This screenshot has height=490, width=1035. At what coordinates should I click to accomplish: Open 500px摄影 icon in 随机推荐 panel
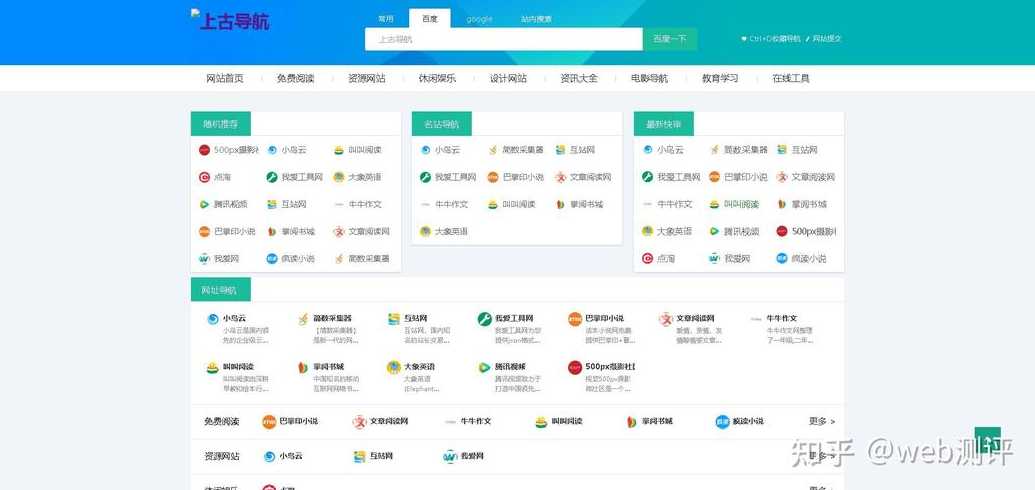[205, 150]
